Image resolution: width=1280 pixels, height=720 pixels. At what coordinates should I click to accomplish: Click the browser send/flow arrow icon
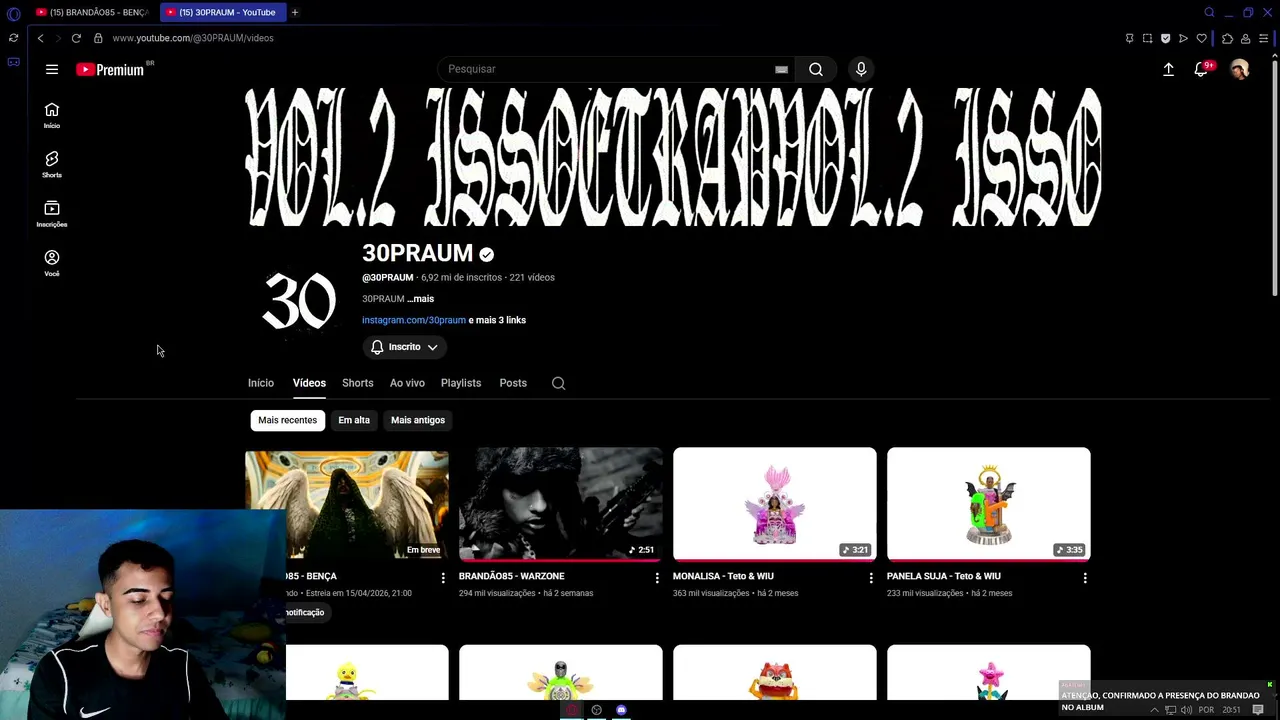pyautogui.click(x=1183, y=39)
